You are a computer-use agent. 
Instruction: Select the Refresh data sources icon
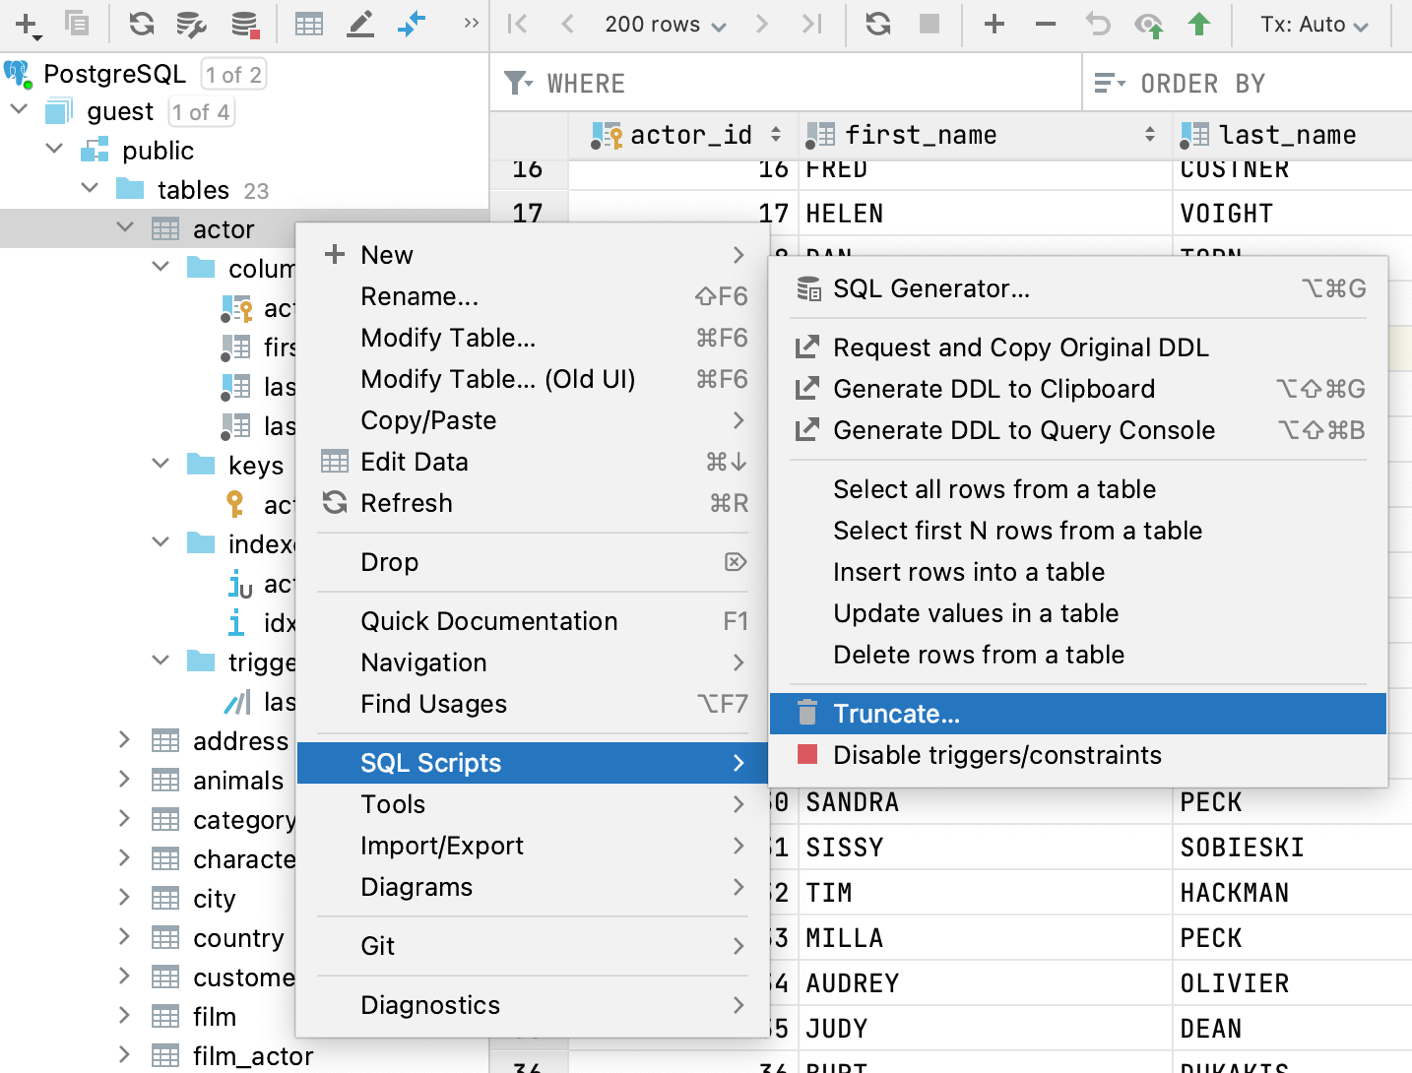pos(140,23)
